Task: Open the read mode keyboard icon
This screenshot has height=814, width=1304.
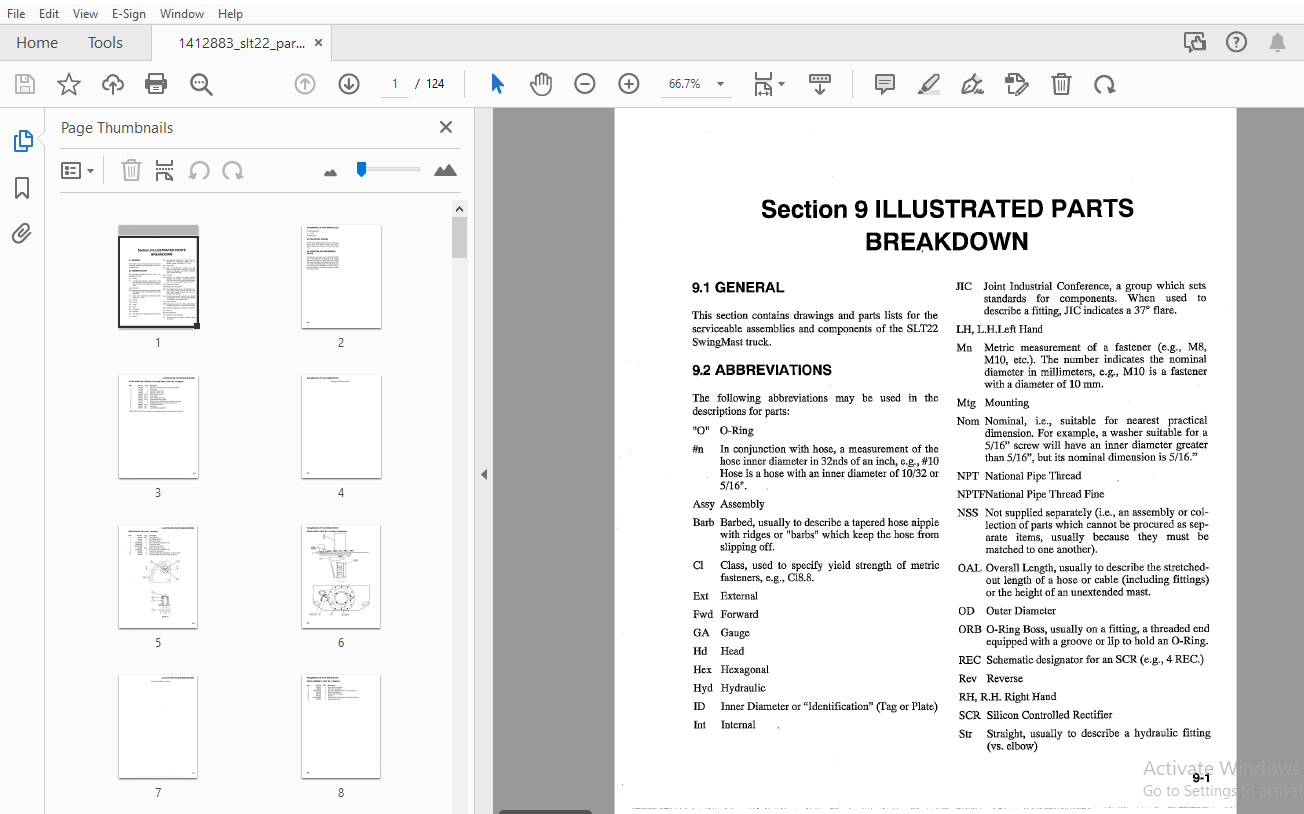Action: [x=820, y=84]
